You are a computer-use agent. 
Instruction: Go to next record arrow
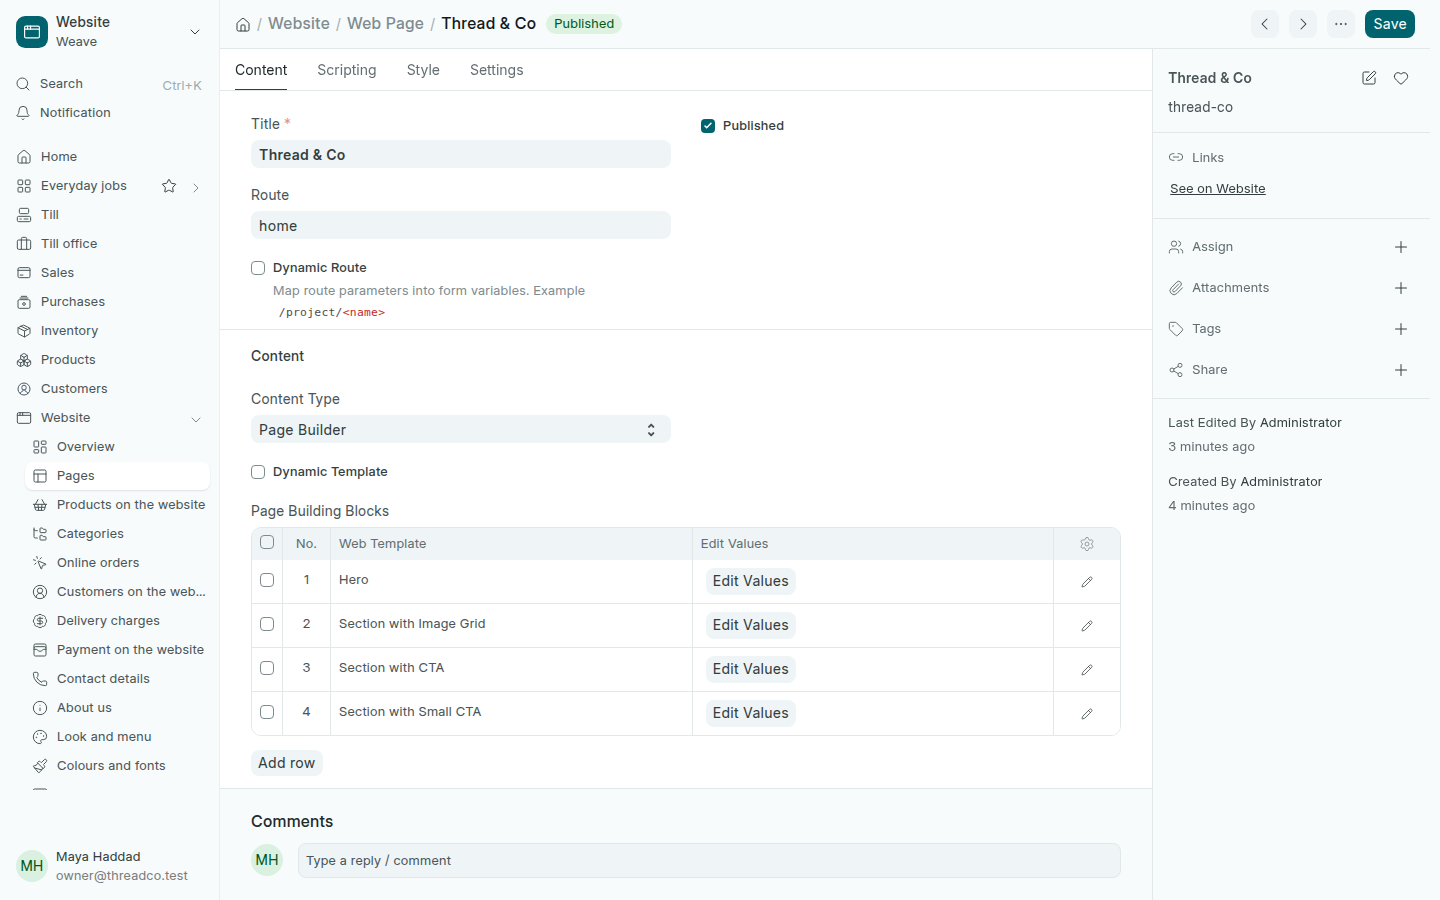pos(1303,24)
